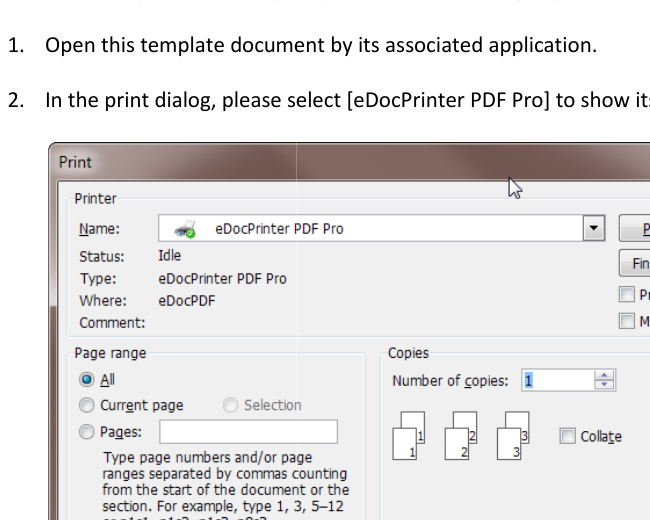This screenshot has width=650, height=520.
Task: Click the collate preview icon for page 2
Action: click(461, 435)
